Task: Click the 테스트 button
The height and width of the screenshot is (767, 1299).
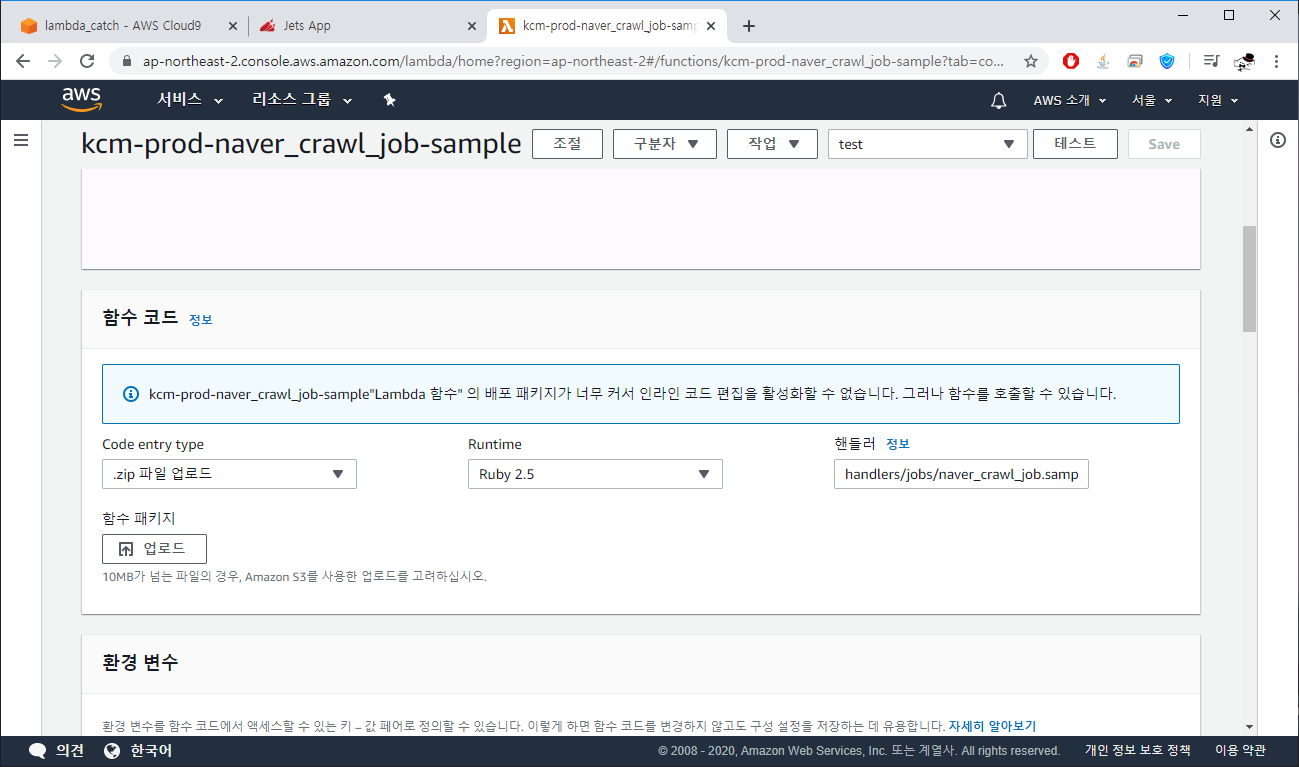Action: pyautogui.click(x=1075, y=144)
